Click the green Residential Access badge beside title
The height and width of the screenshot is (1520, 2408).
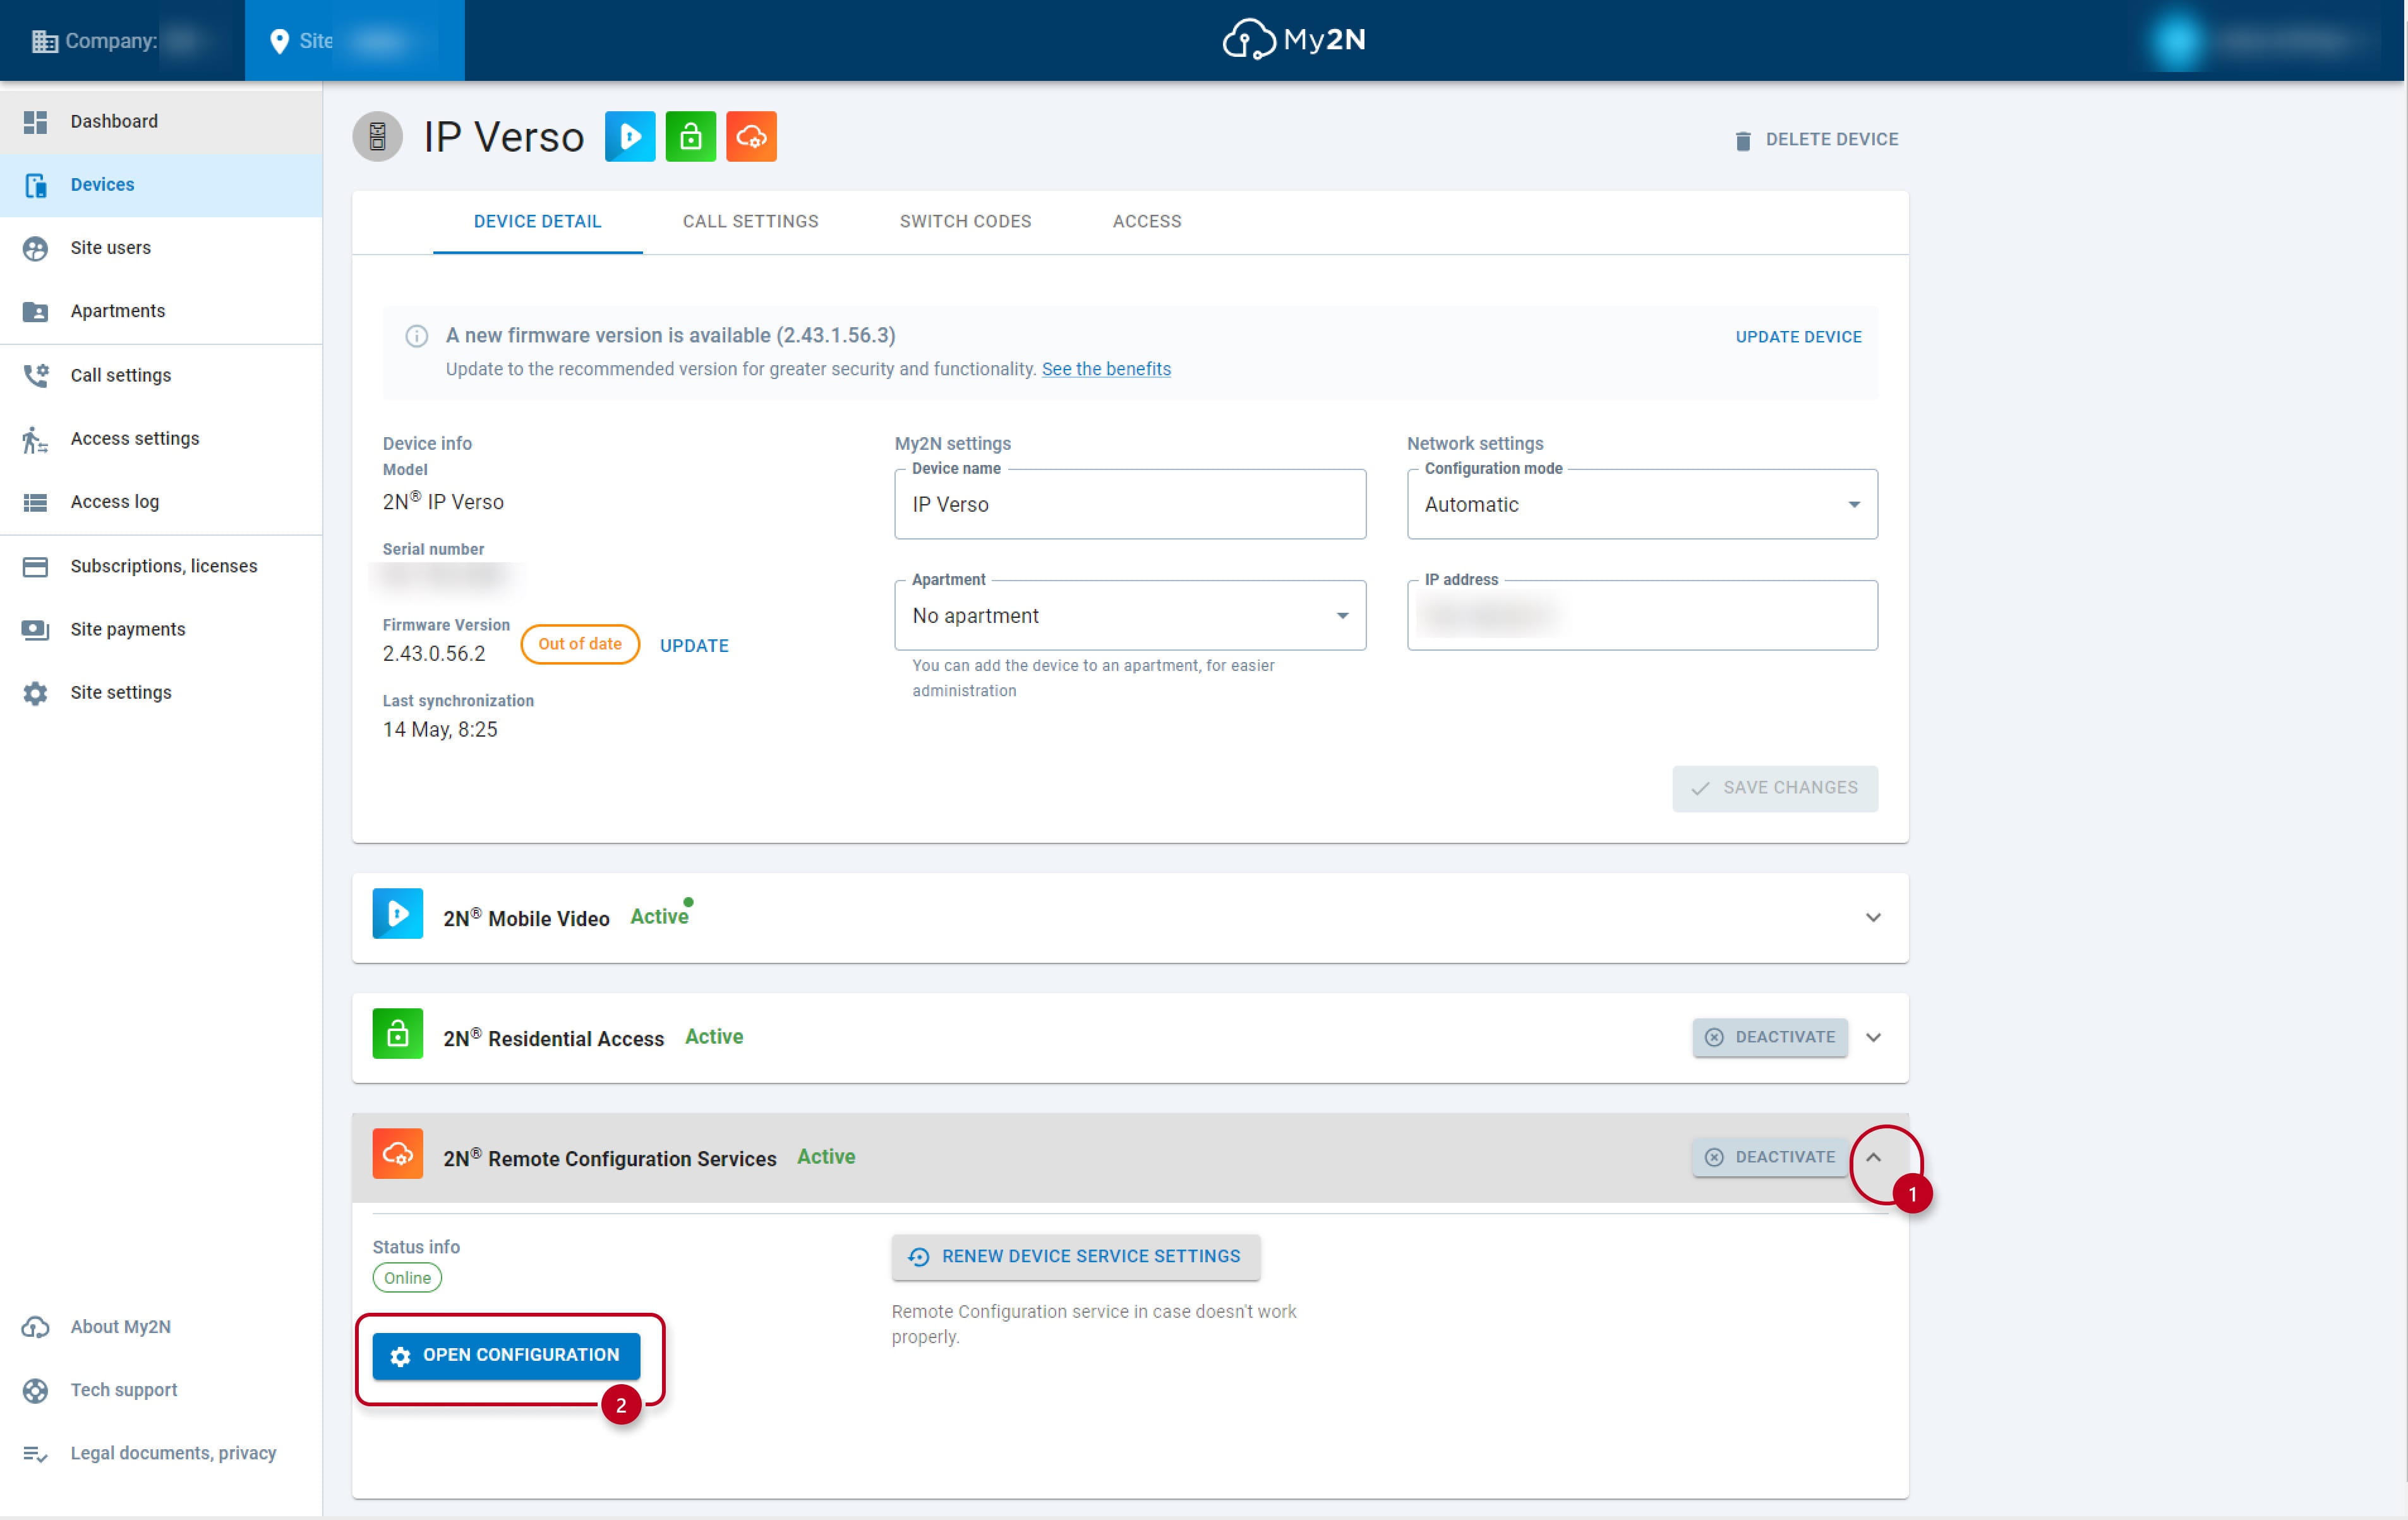691,136
